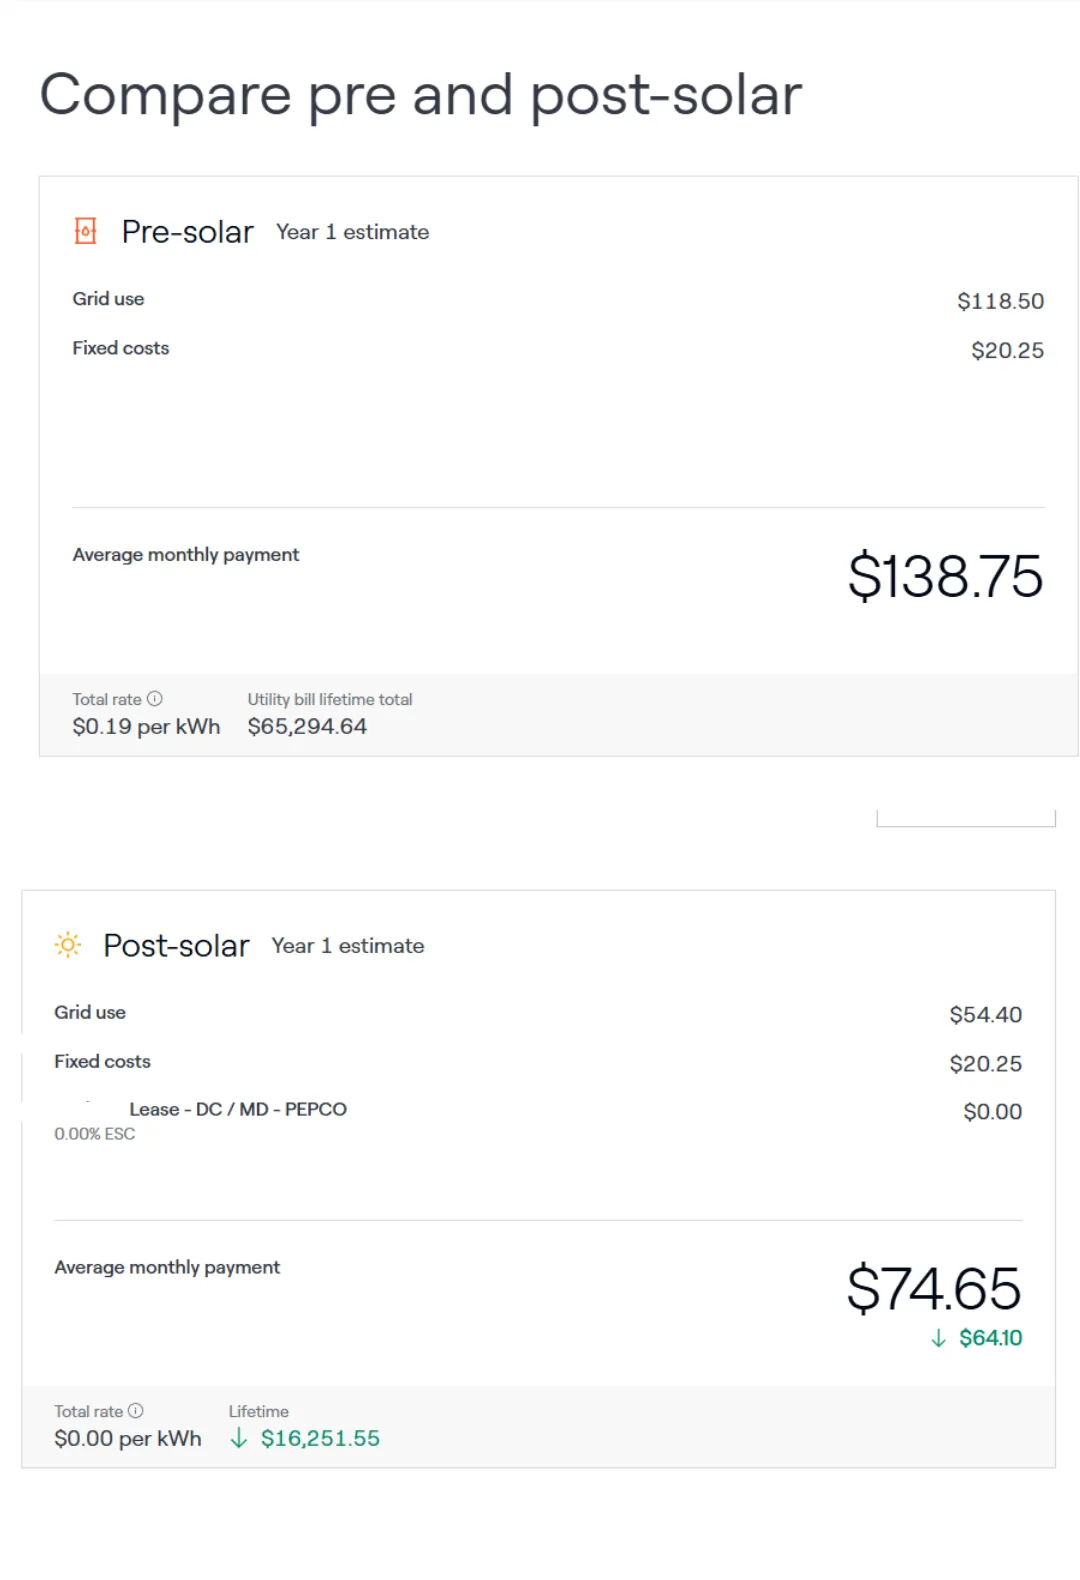Image resolution: width=1080 pixels, height=1580 pixels.
Task: Click the 0.00% ESC label
Action: pyautogui.click(x=94, y=1134)
